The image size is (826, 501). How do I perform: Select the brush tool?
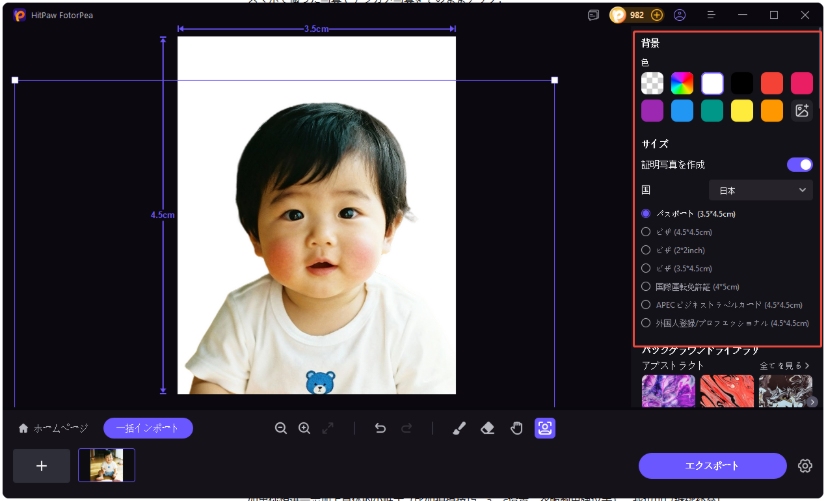459,428
